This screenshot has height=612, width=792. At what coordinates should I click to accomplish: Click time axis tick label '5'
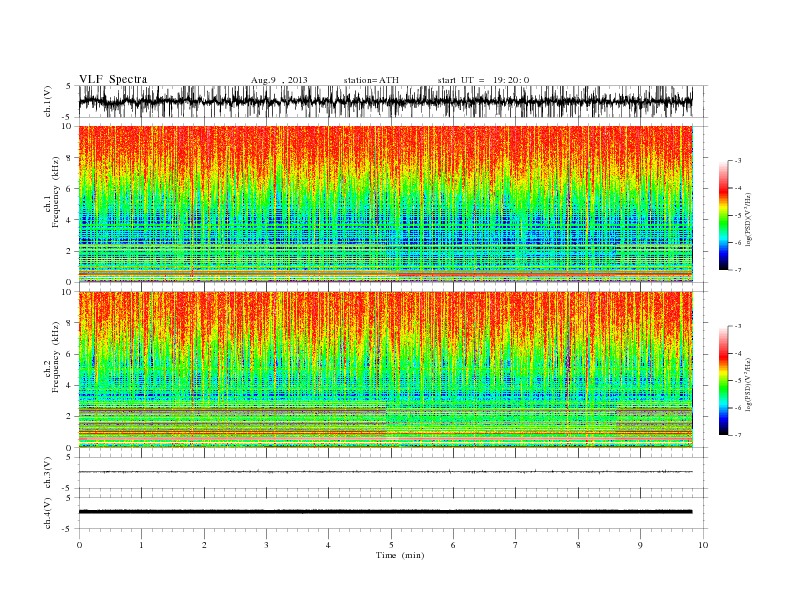[x=391, y=545]
